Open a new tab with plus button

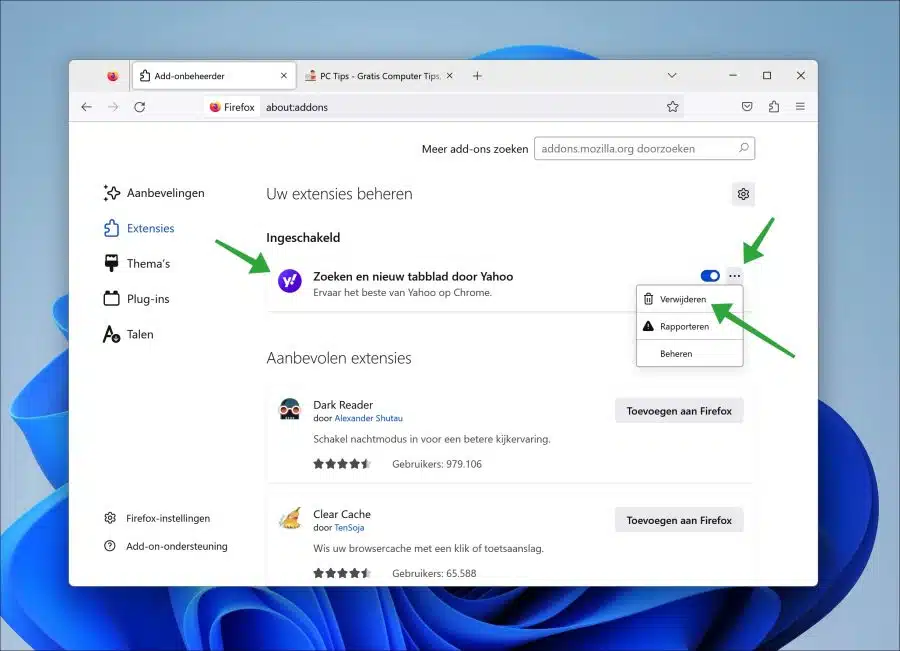coord(477,76)
